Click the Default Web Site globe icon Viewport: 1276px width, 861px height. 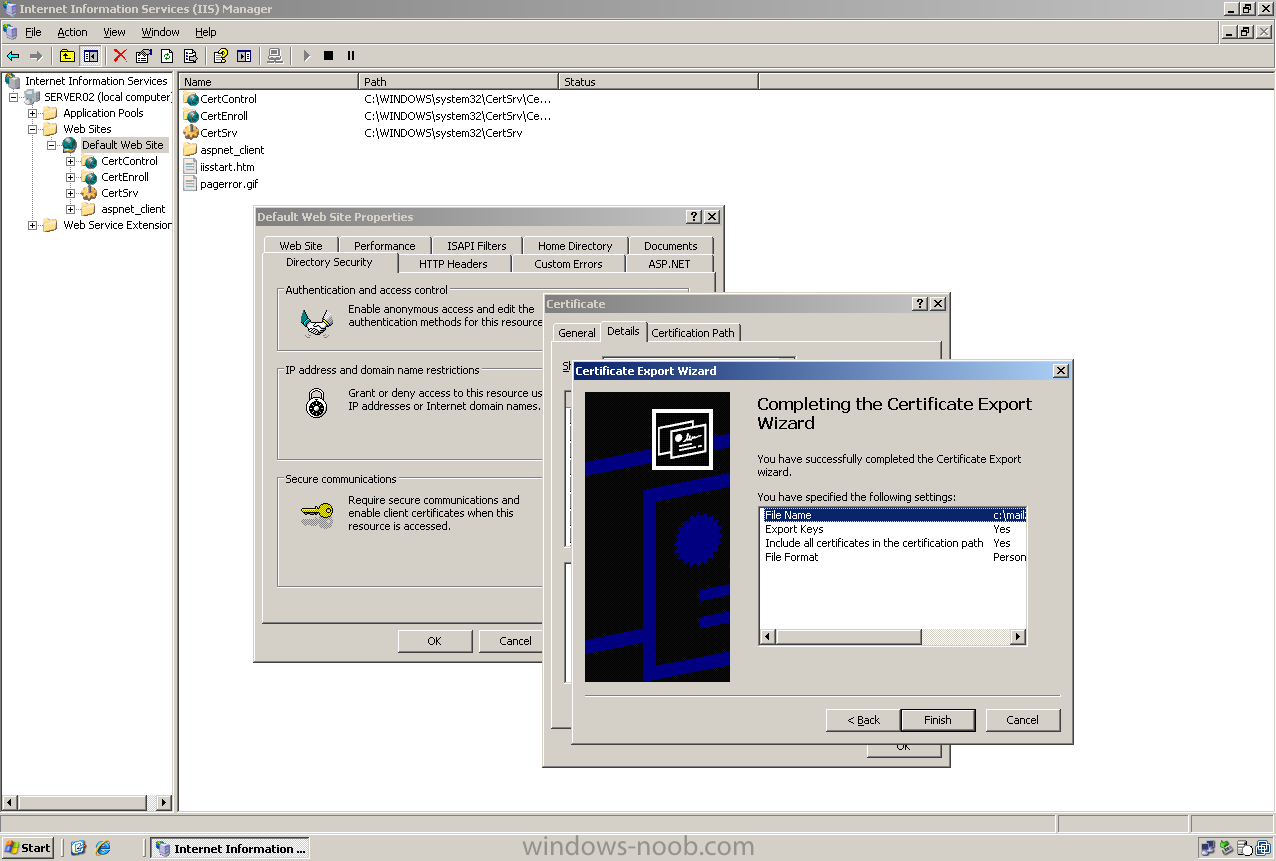pyautogui.click(x=70, y=145)
